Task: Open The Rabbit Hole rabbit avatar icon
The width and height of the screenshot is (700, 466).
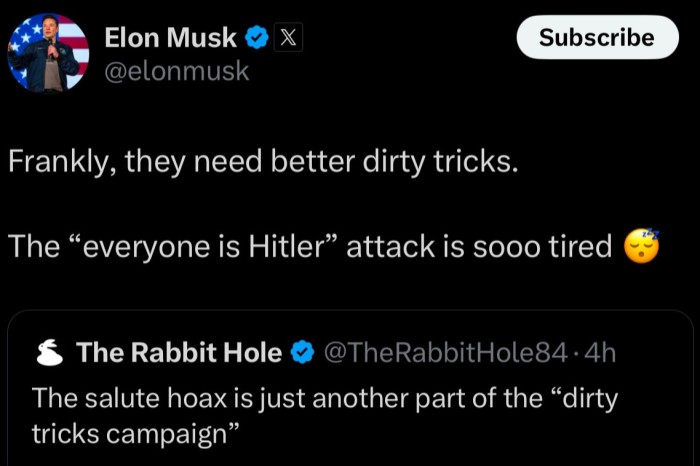Action: [51, 352]
